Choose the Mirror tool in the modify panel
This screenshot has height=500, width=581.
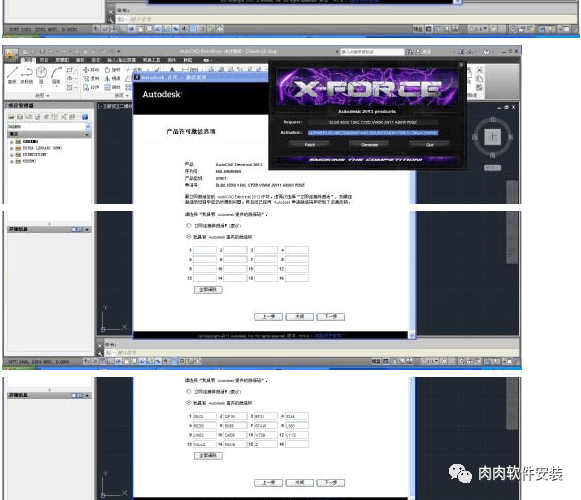click(112, 78)
